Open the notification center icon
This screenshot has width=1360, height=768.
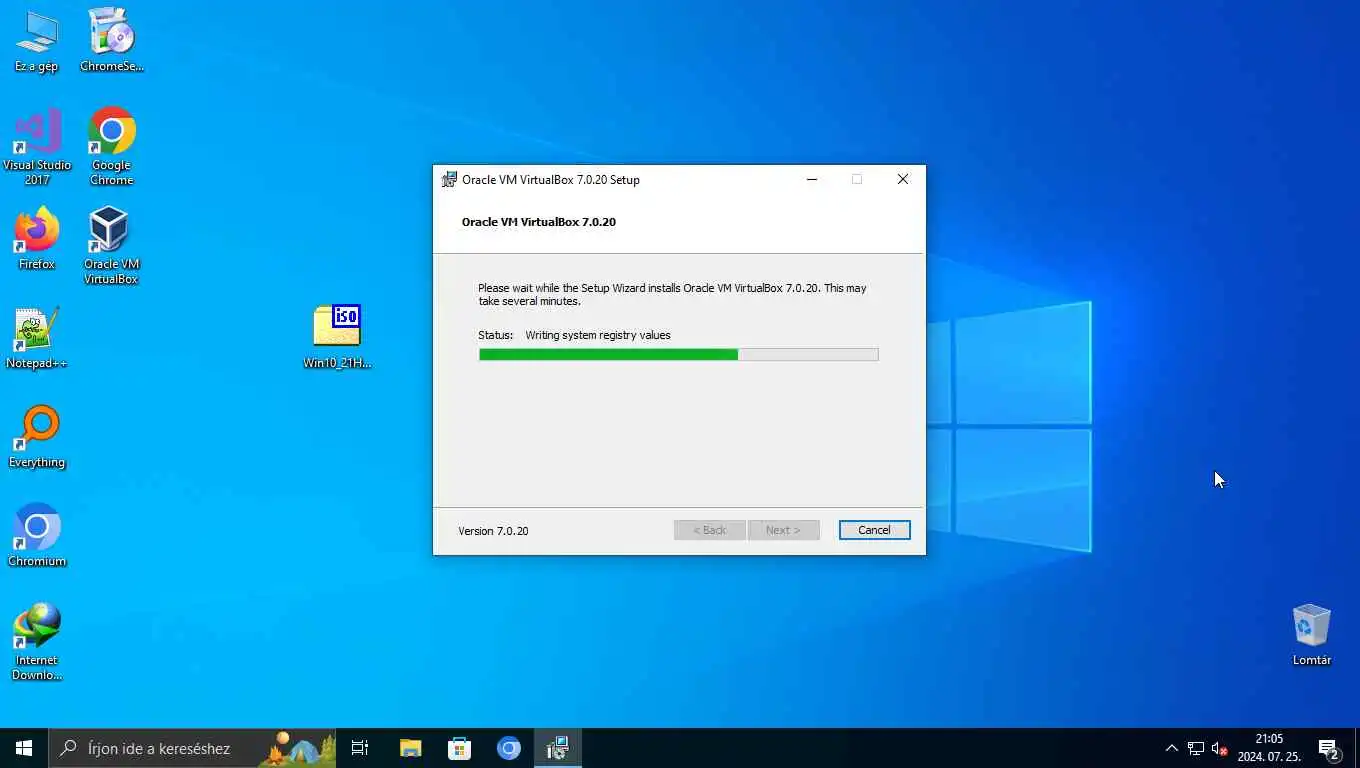click(1329, 748)
